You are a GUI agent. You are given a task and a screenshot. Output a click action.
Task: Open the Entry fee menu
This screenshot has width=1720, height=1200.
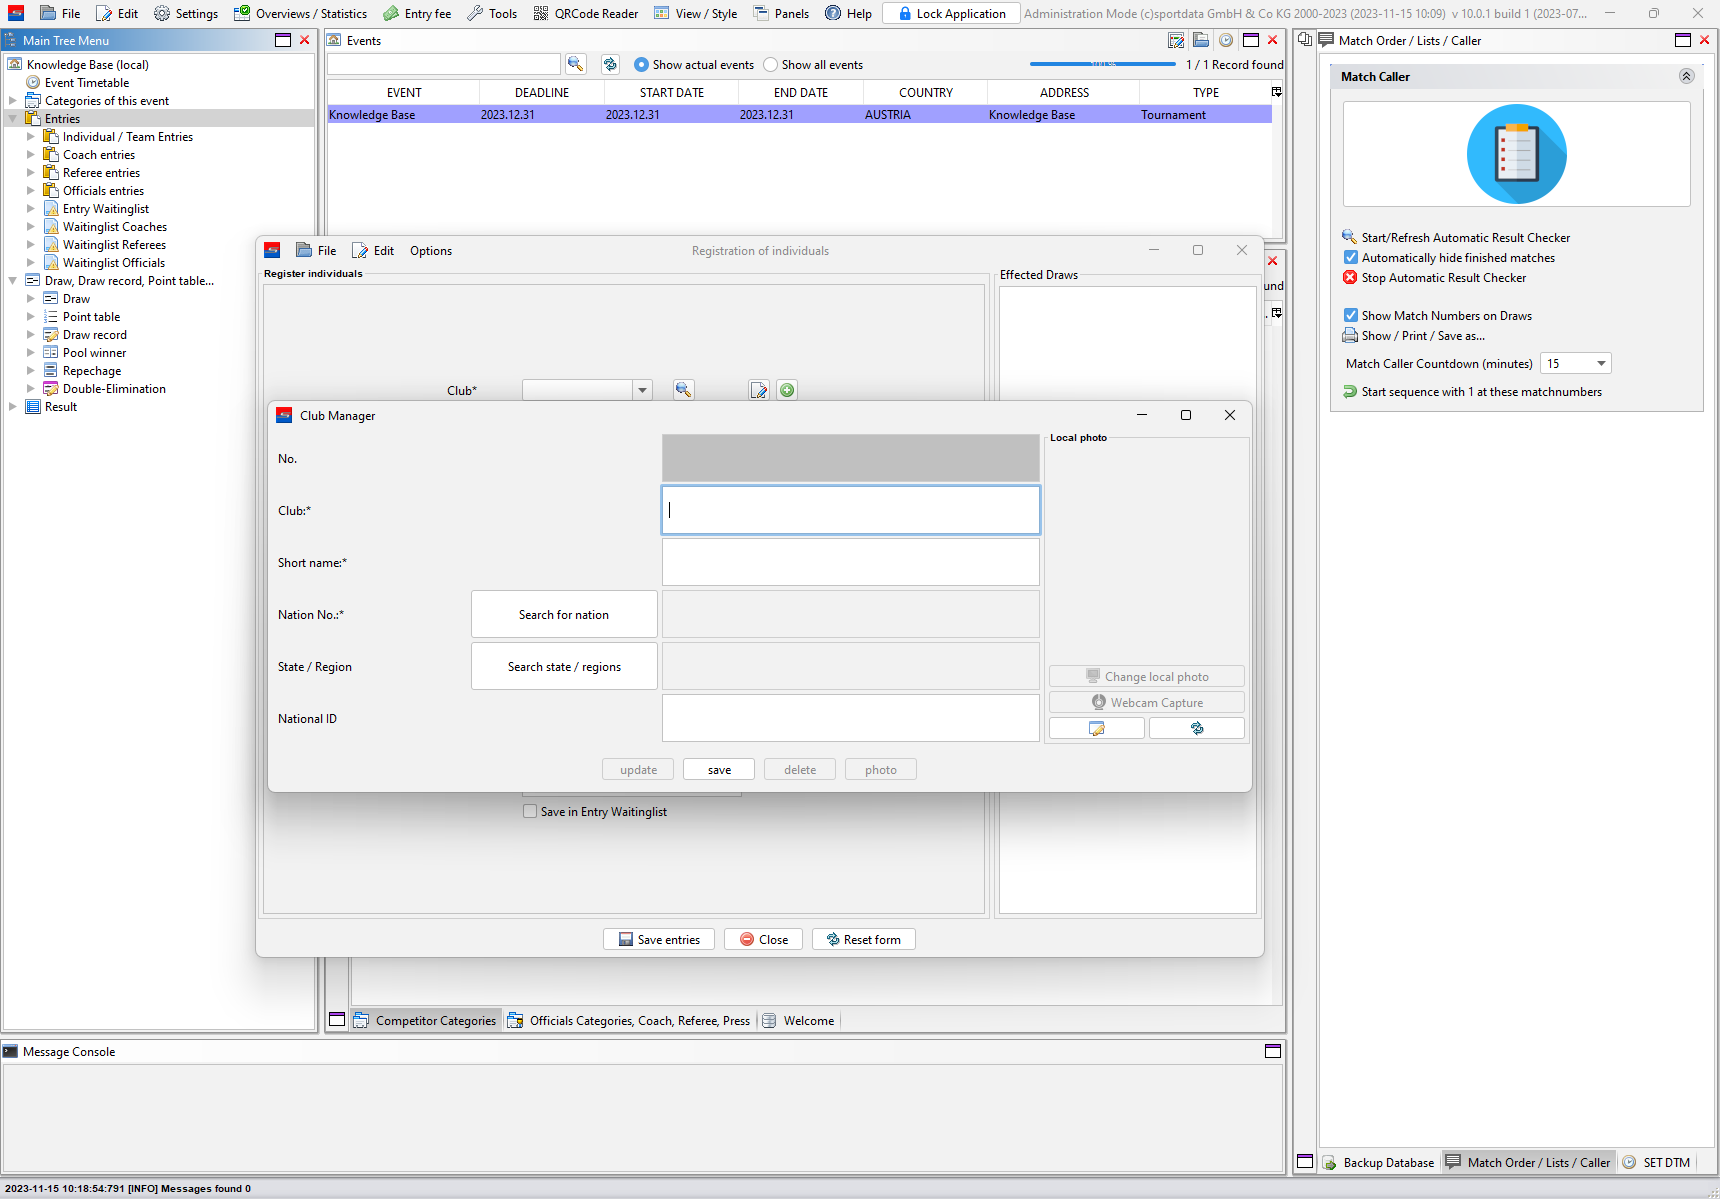(x=417, y=13)
